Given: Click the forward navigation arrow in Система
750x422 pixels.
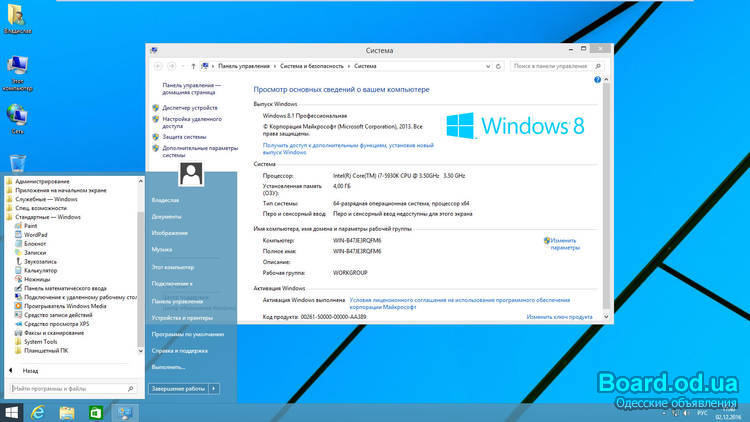Looking at the screenshot, I should pos(172,66).
